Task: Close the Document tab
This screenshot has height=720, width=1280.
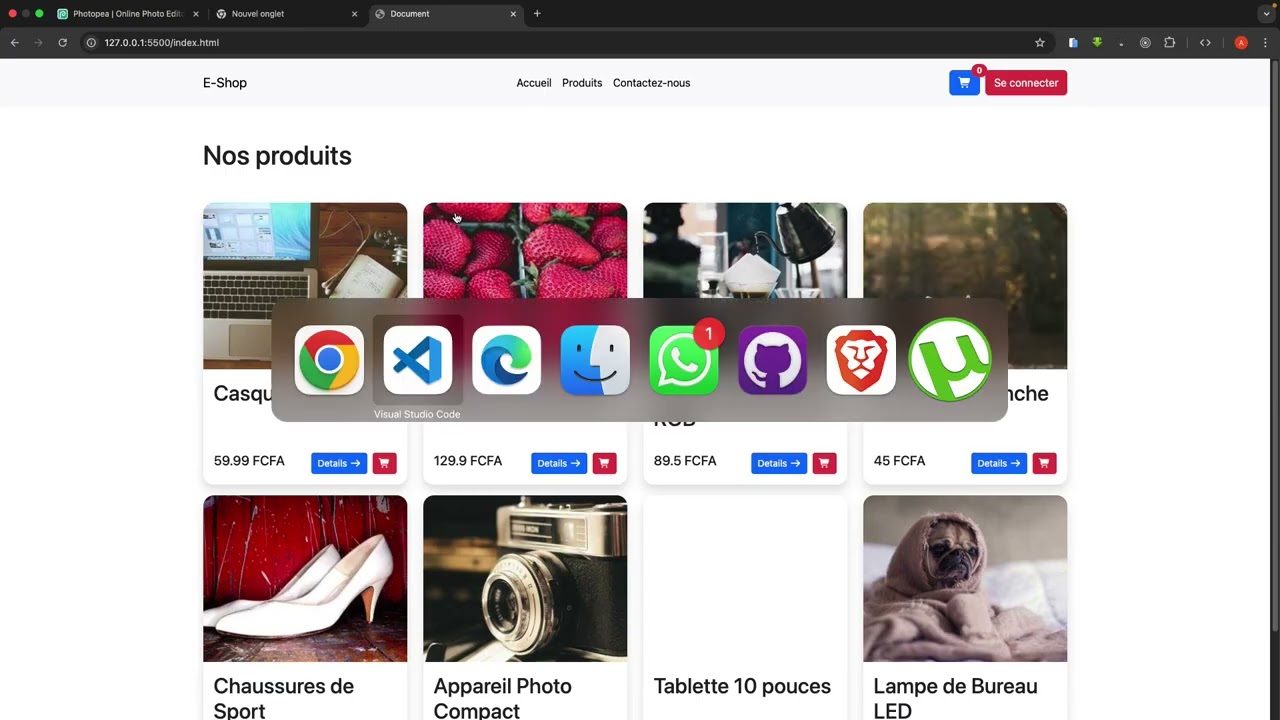Action: [513, 14]
